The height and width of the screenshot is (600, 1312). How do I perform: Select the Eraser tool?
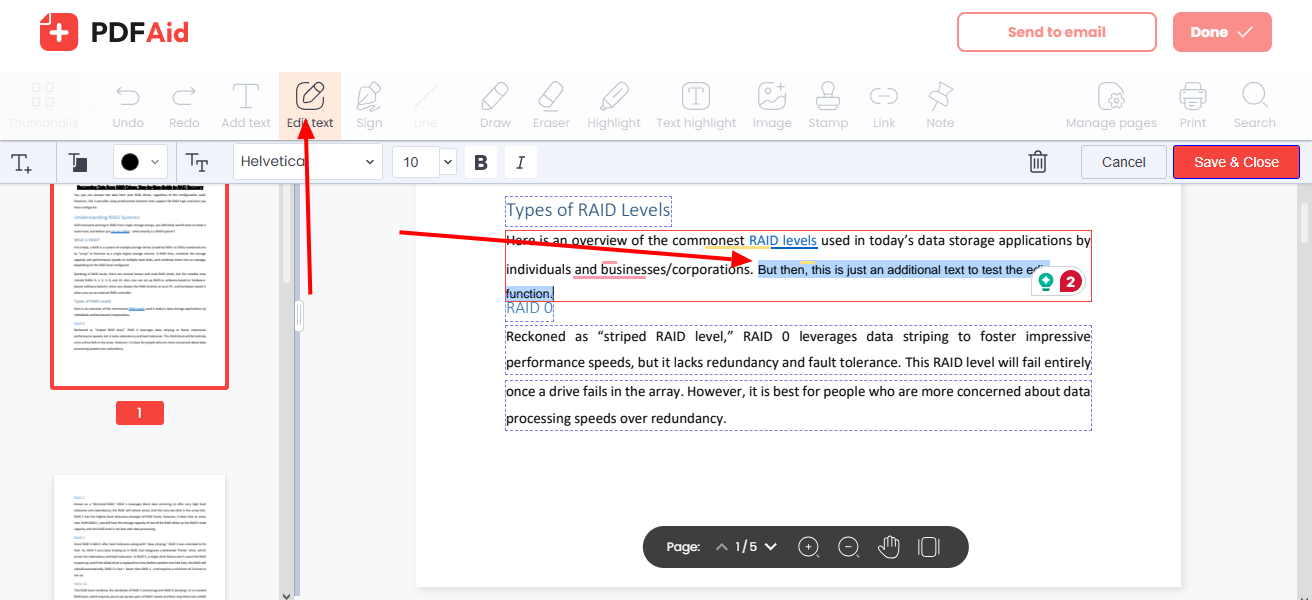(x=550, y=105)
